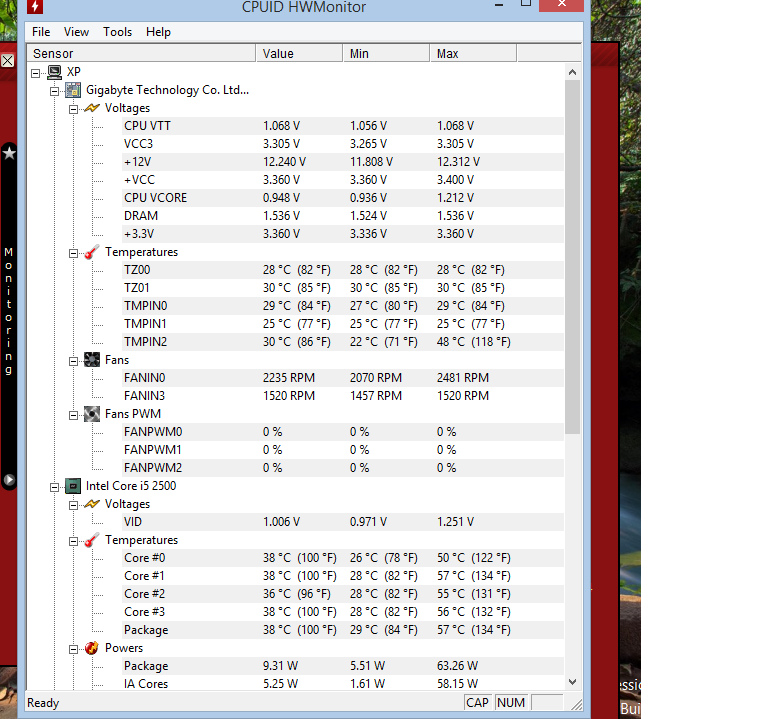Click the 63.26 W max value
Screen dimensions: 768x719
tap(457, 666)
